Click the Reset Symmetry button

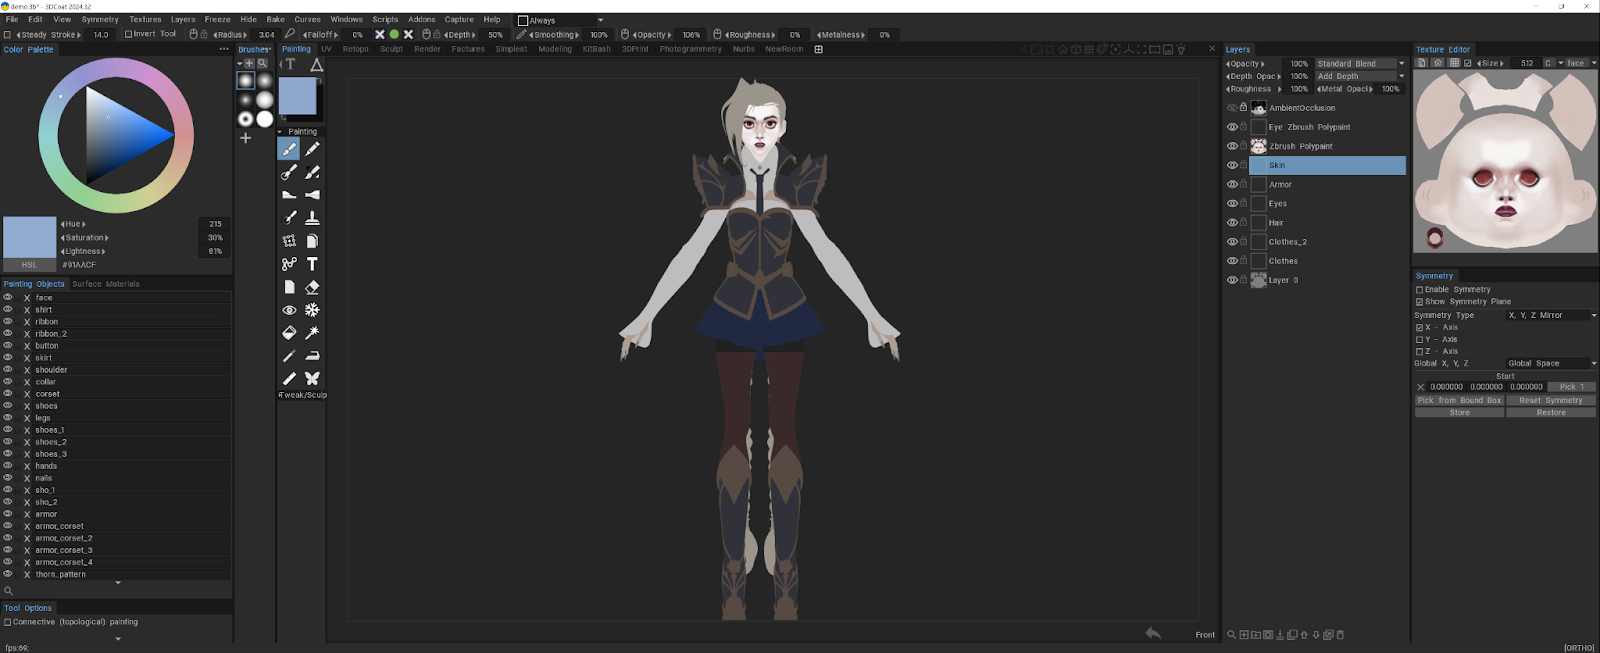(1550, 400)
